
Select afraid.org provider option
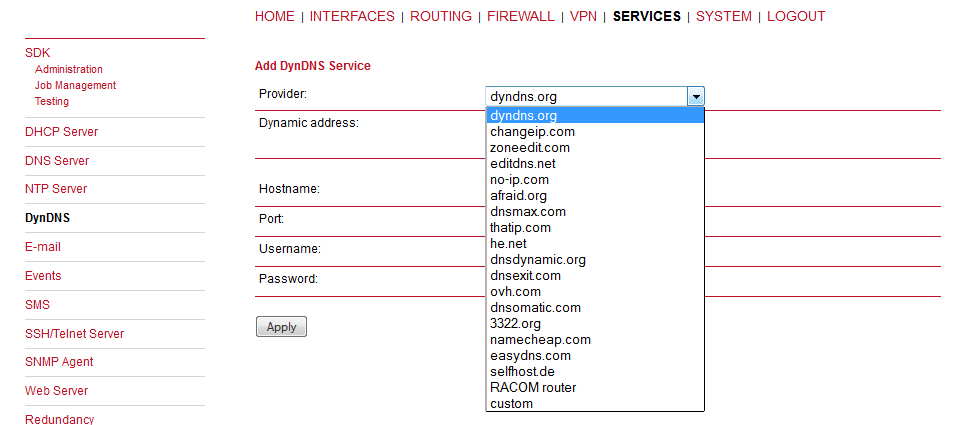pyautogui.click(x=595, y=196)
